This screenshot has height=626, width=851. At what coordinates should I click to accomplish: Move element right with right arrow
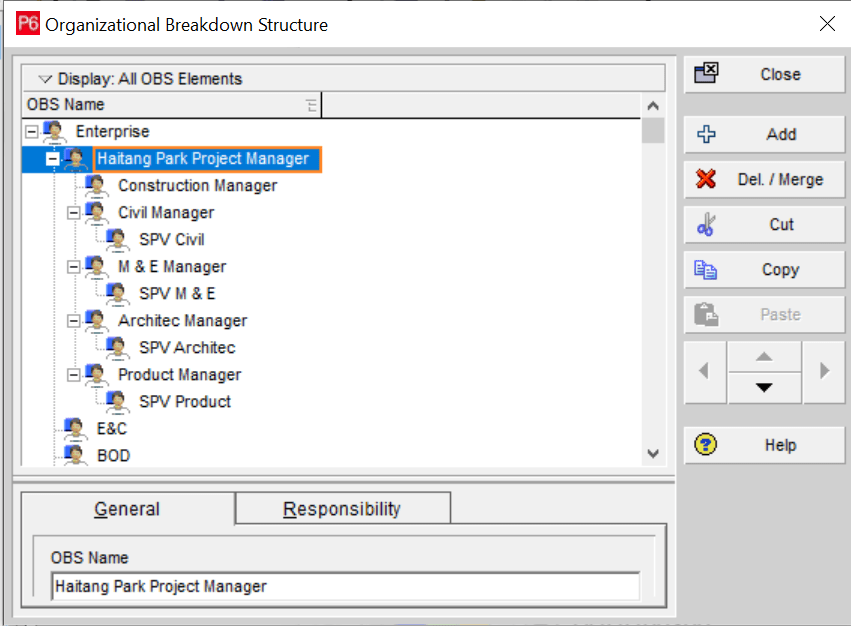point(824,372)
